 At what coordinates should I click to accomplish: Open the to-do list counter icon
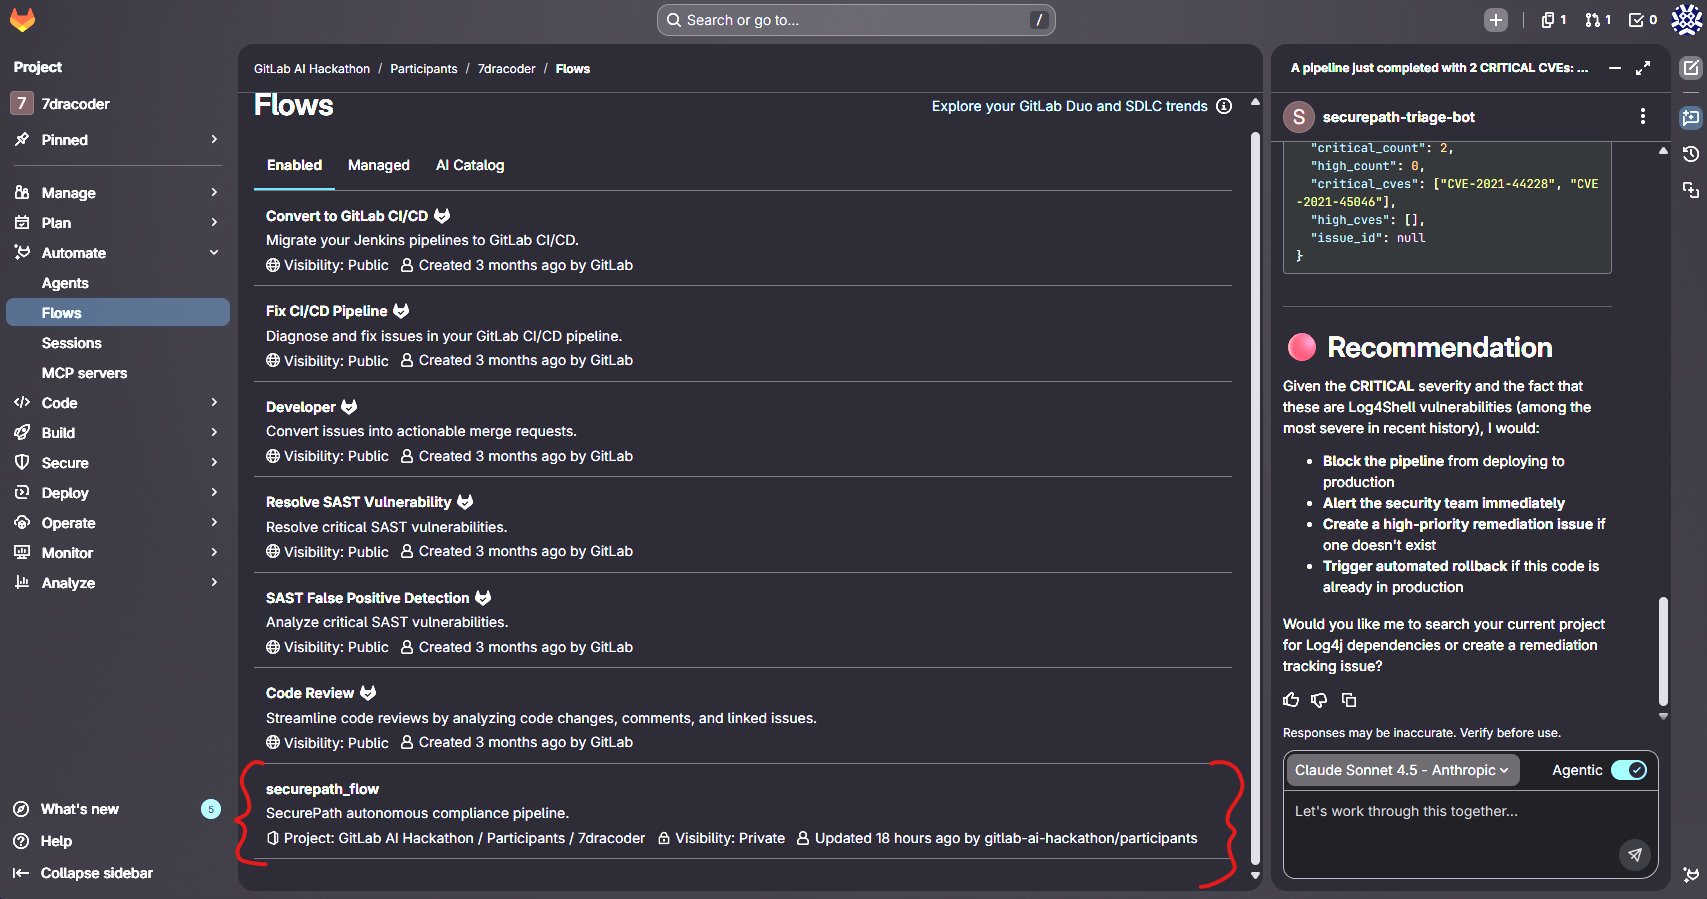click(1642, 20)
